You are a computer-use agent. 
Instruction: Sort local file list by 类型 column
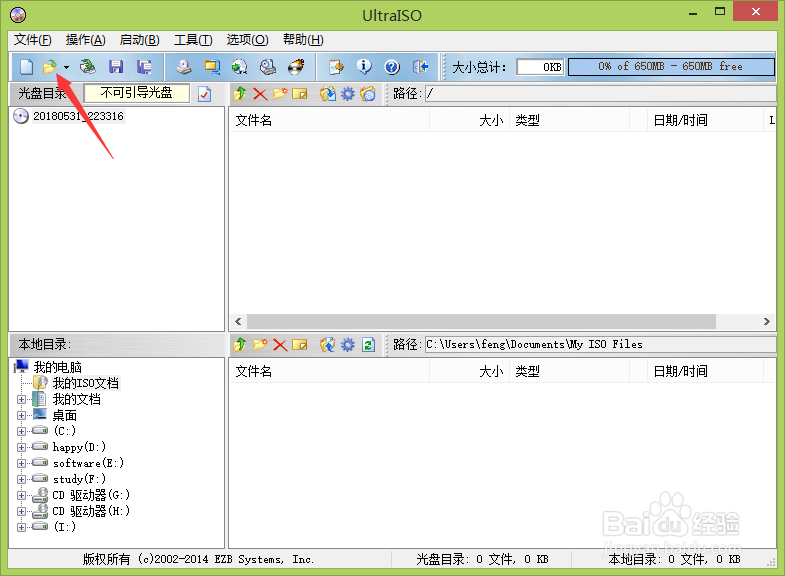tap(569, 372)
